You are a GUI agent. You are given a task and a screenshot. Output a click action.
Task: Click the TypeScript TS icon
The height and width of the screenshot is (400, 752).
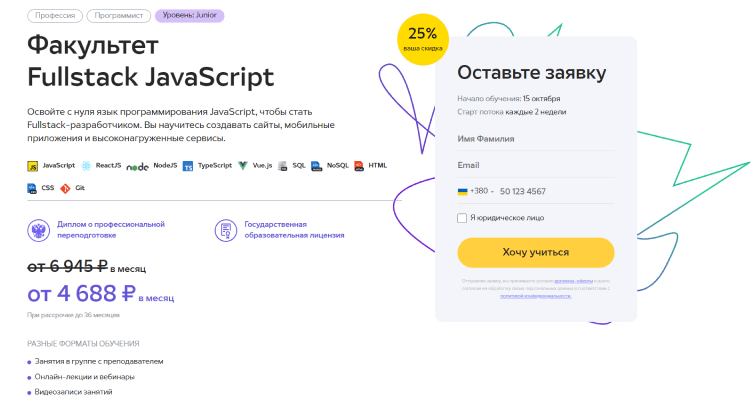(x=188, y=166)
